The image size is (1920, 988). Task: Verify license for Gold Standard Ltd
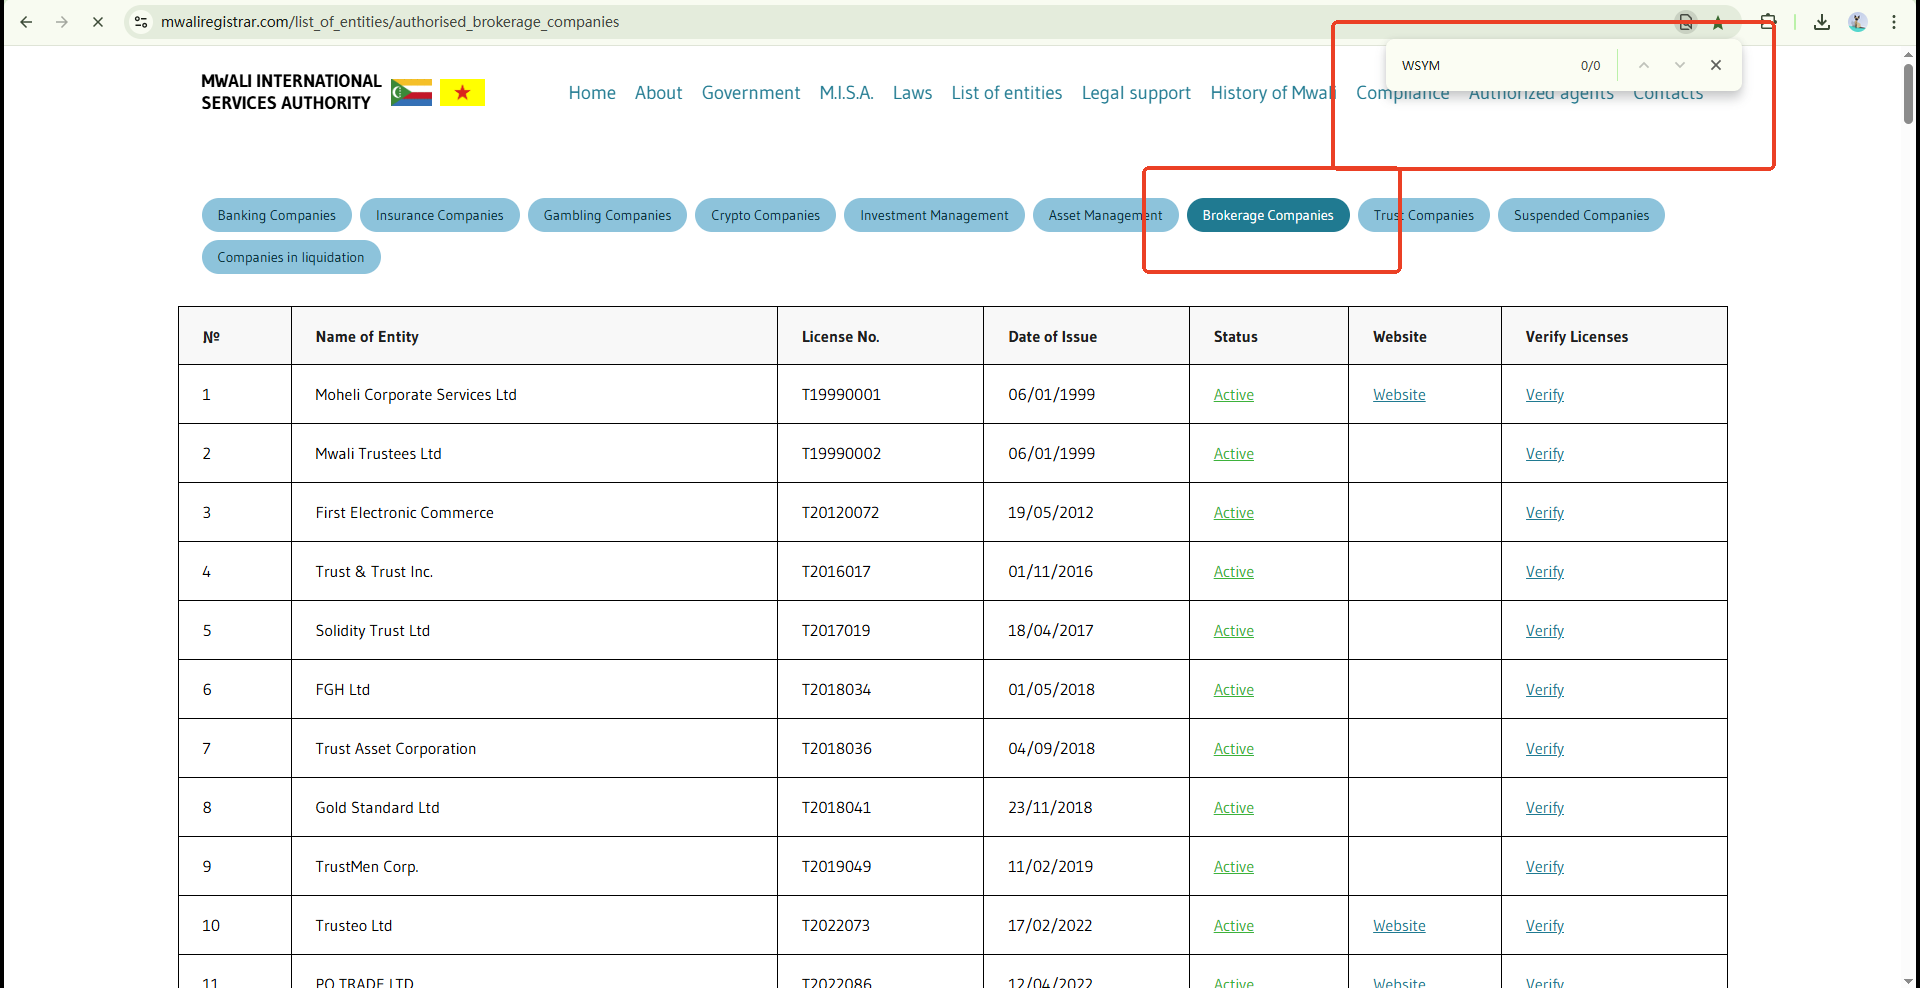(x=1544, y=808)
